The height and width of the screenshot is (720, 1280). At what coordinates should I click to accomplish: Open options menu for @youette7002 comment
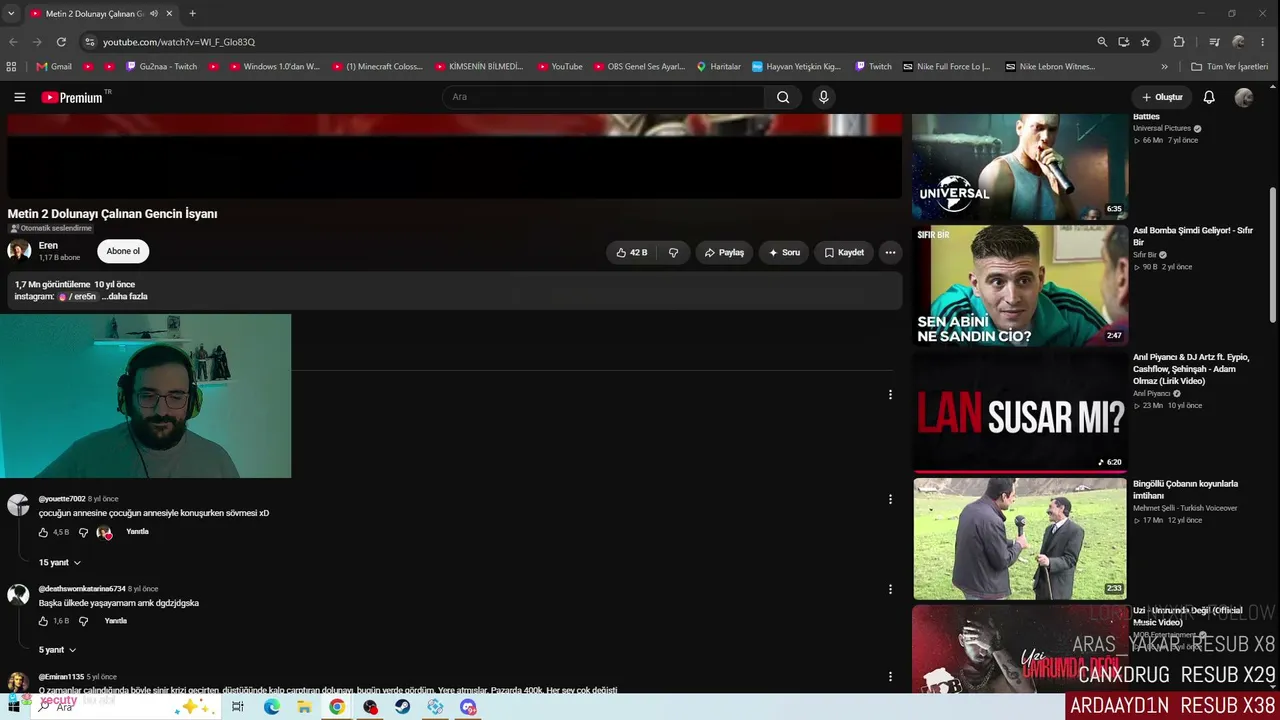(890, 499)
